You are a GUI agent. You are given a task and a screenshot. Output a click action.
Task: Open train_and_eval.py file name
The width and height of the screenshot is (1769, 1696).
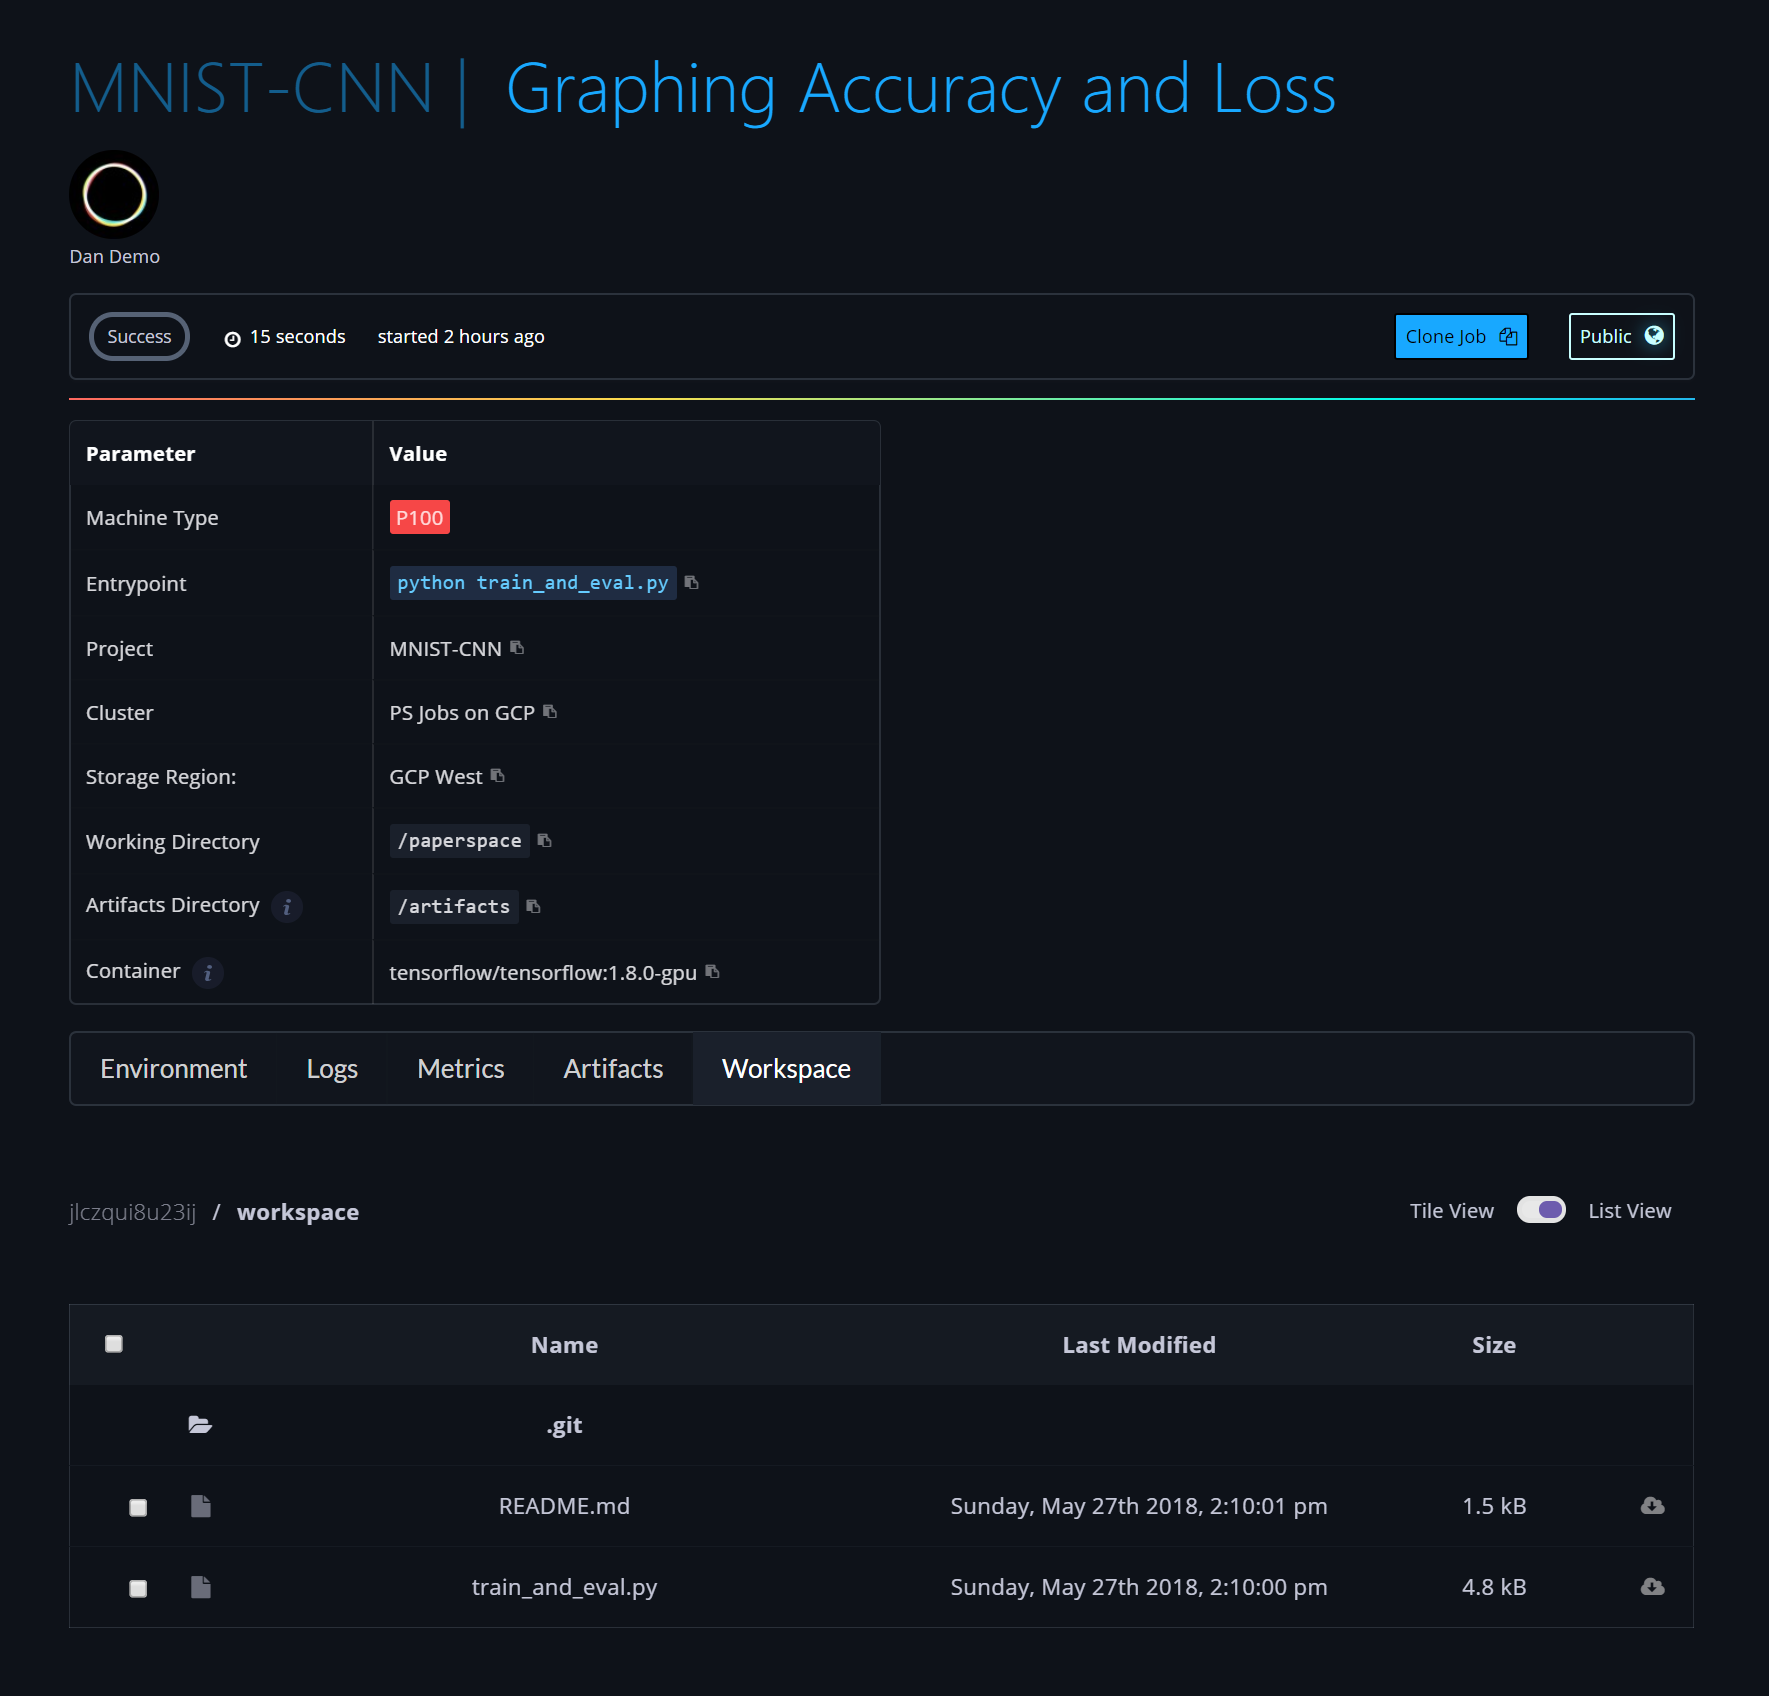564,1587
